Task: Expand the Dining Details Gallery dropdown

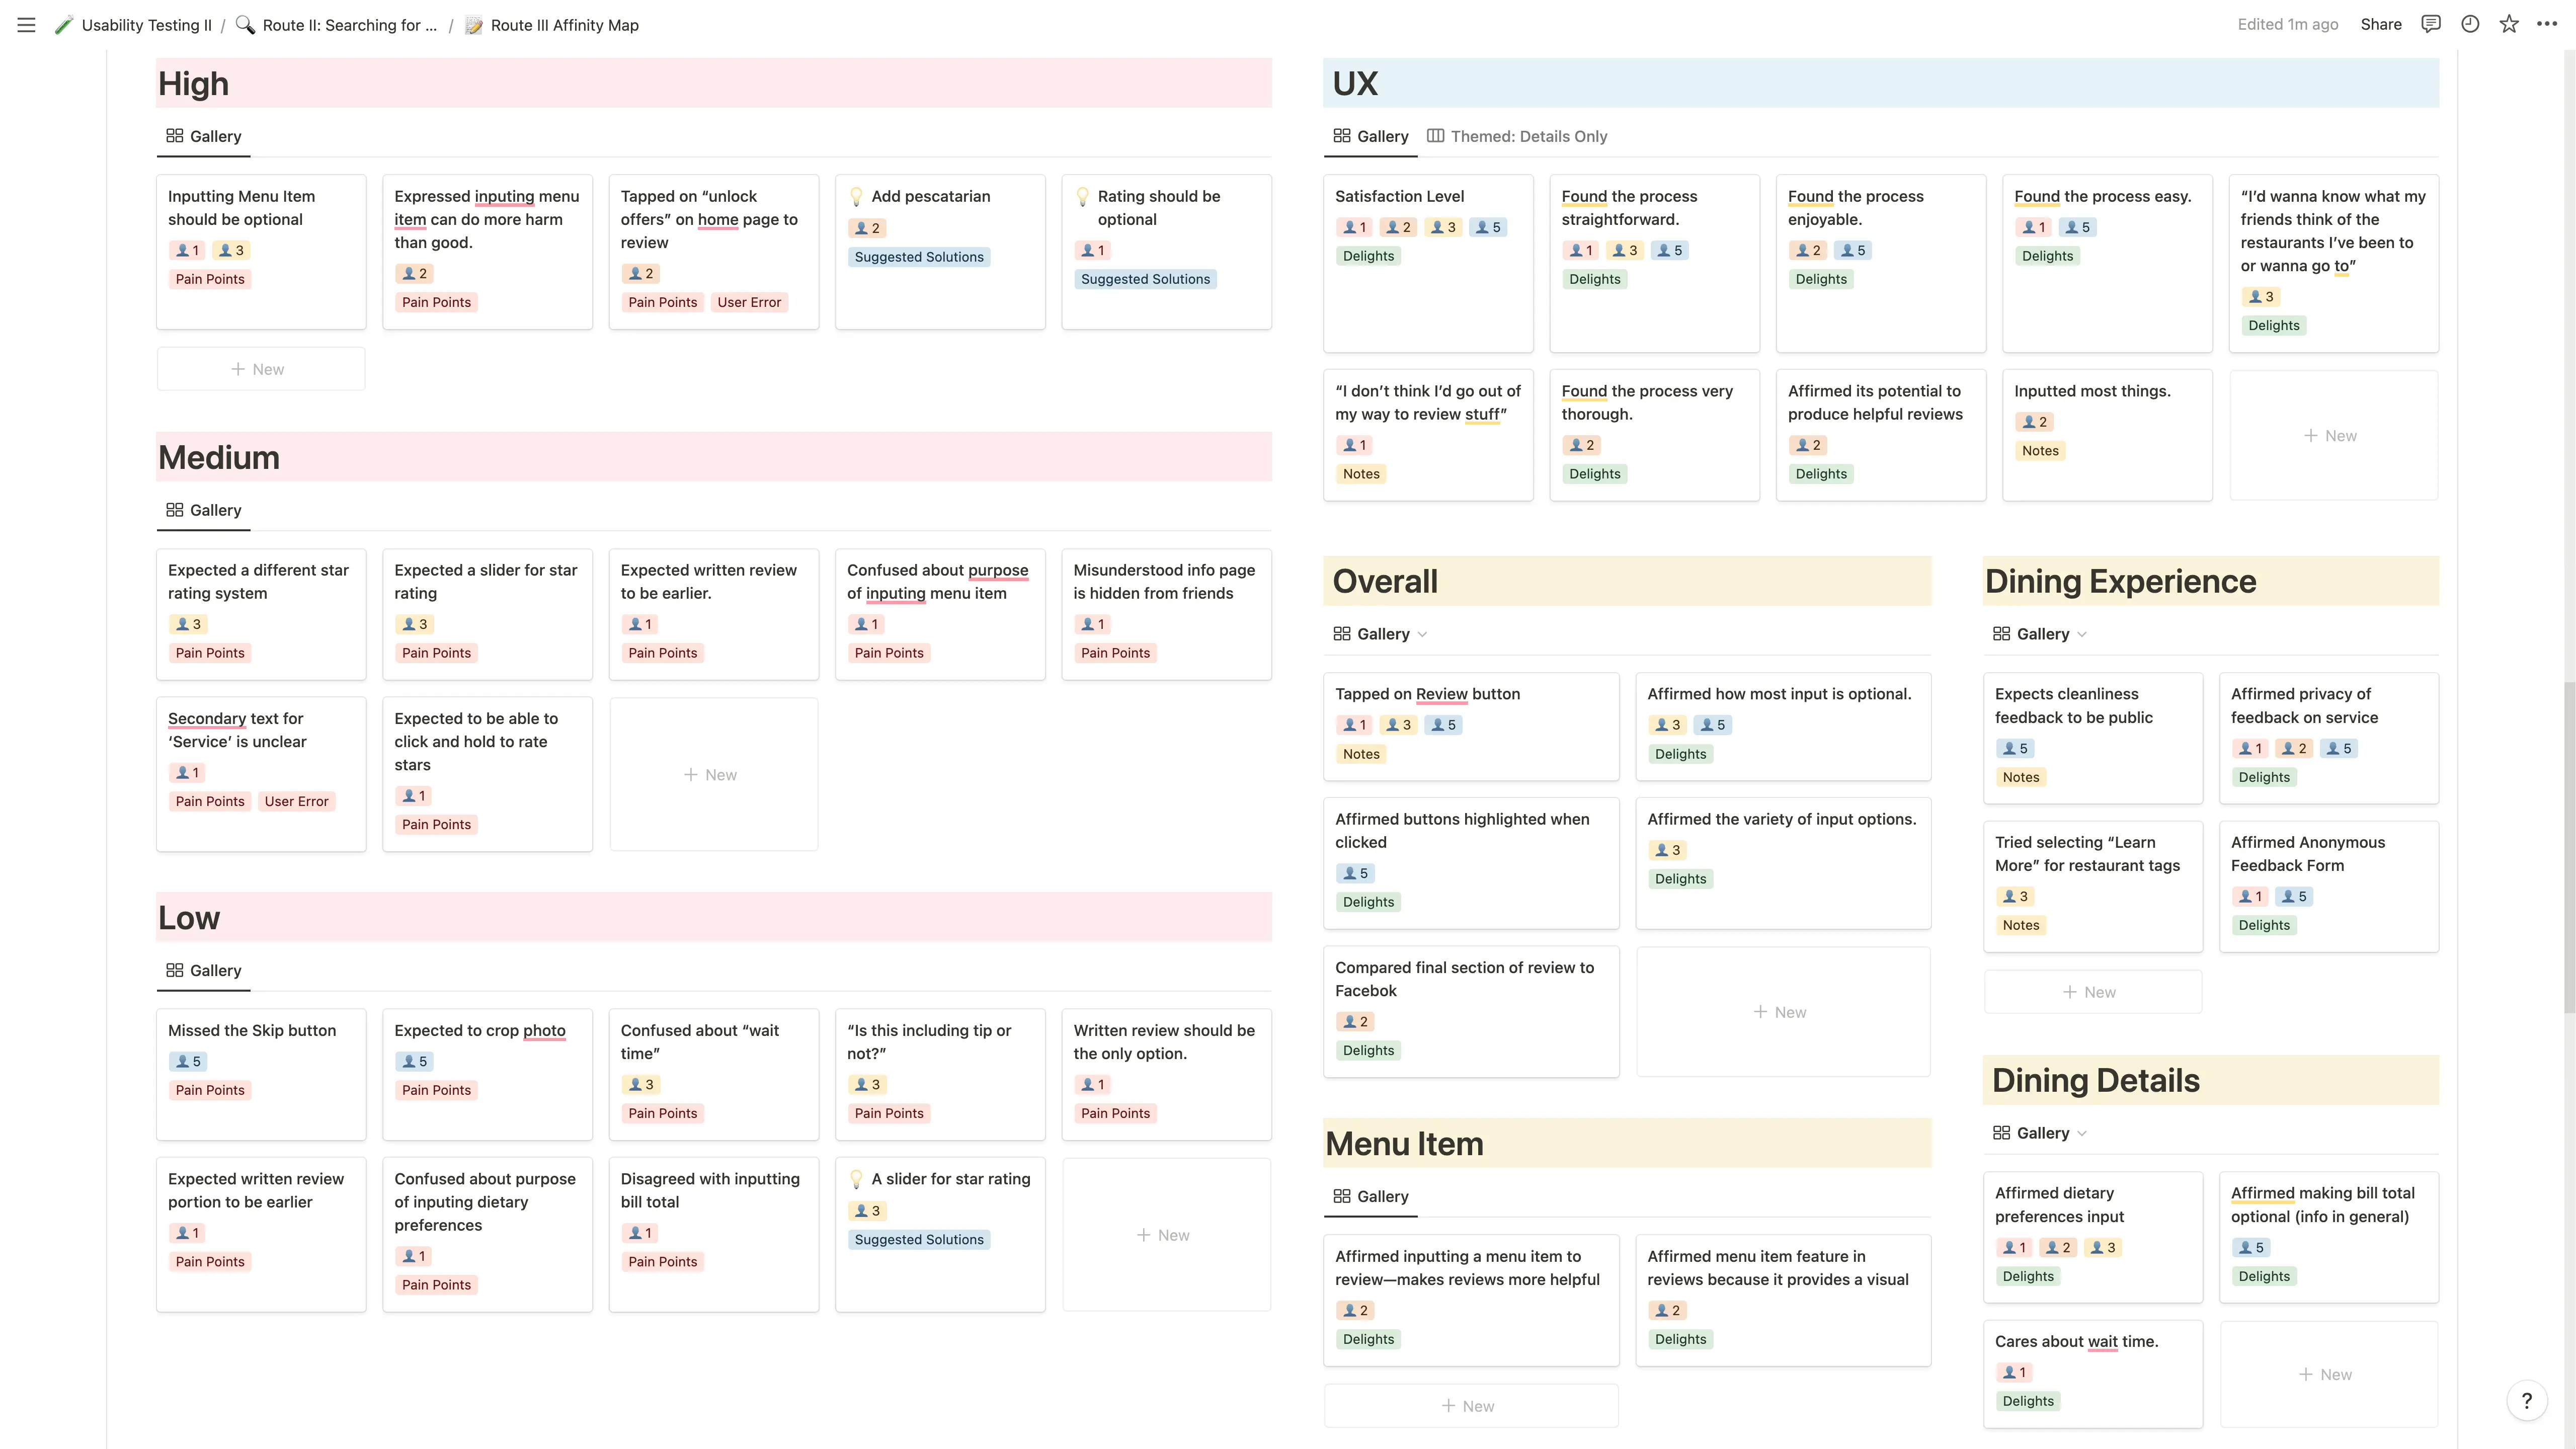Action: coord(2081,1133)
